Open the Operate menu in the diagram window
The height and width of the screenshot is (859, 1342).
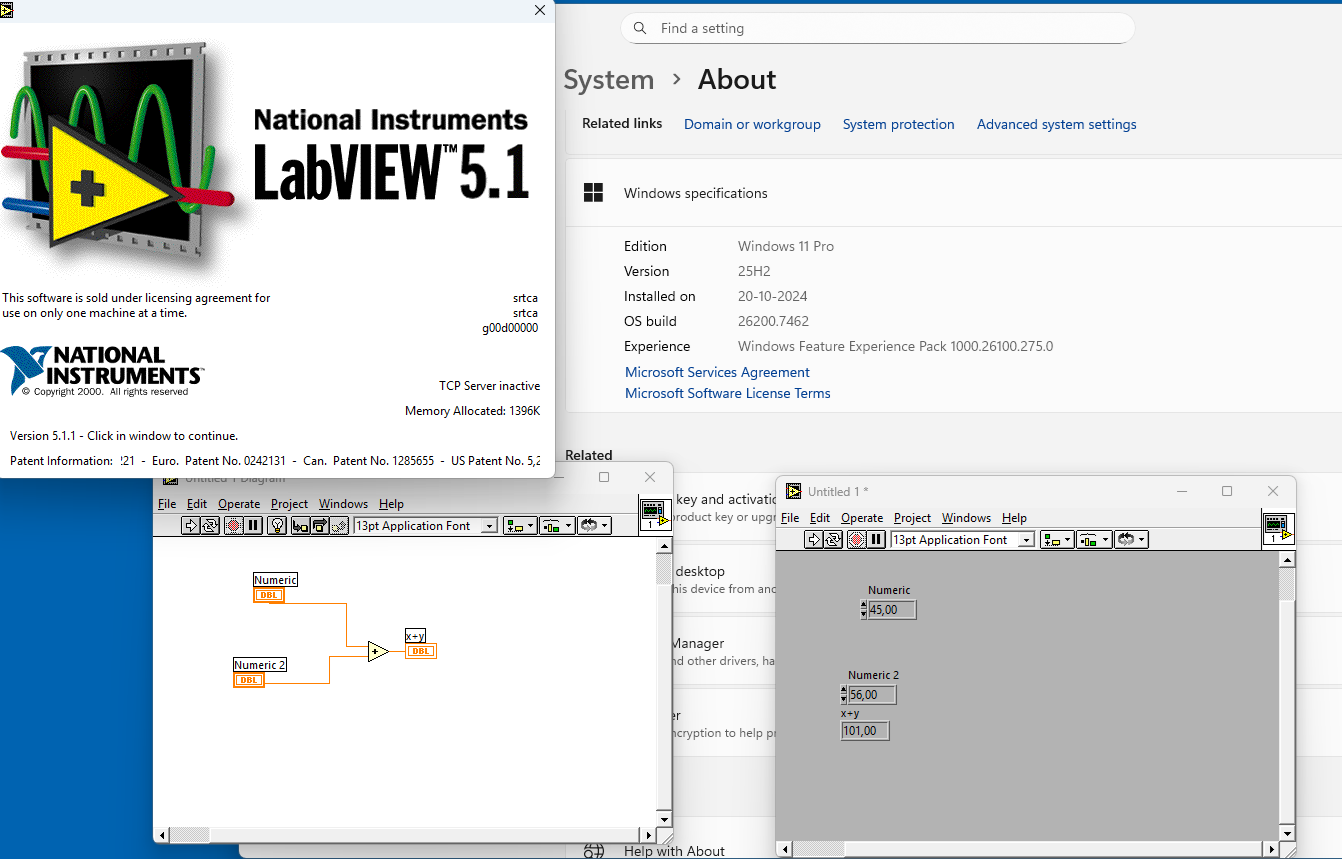pos(239,504)
